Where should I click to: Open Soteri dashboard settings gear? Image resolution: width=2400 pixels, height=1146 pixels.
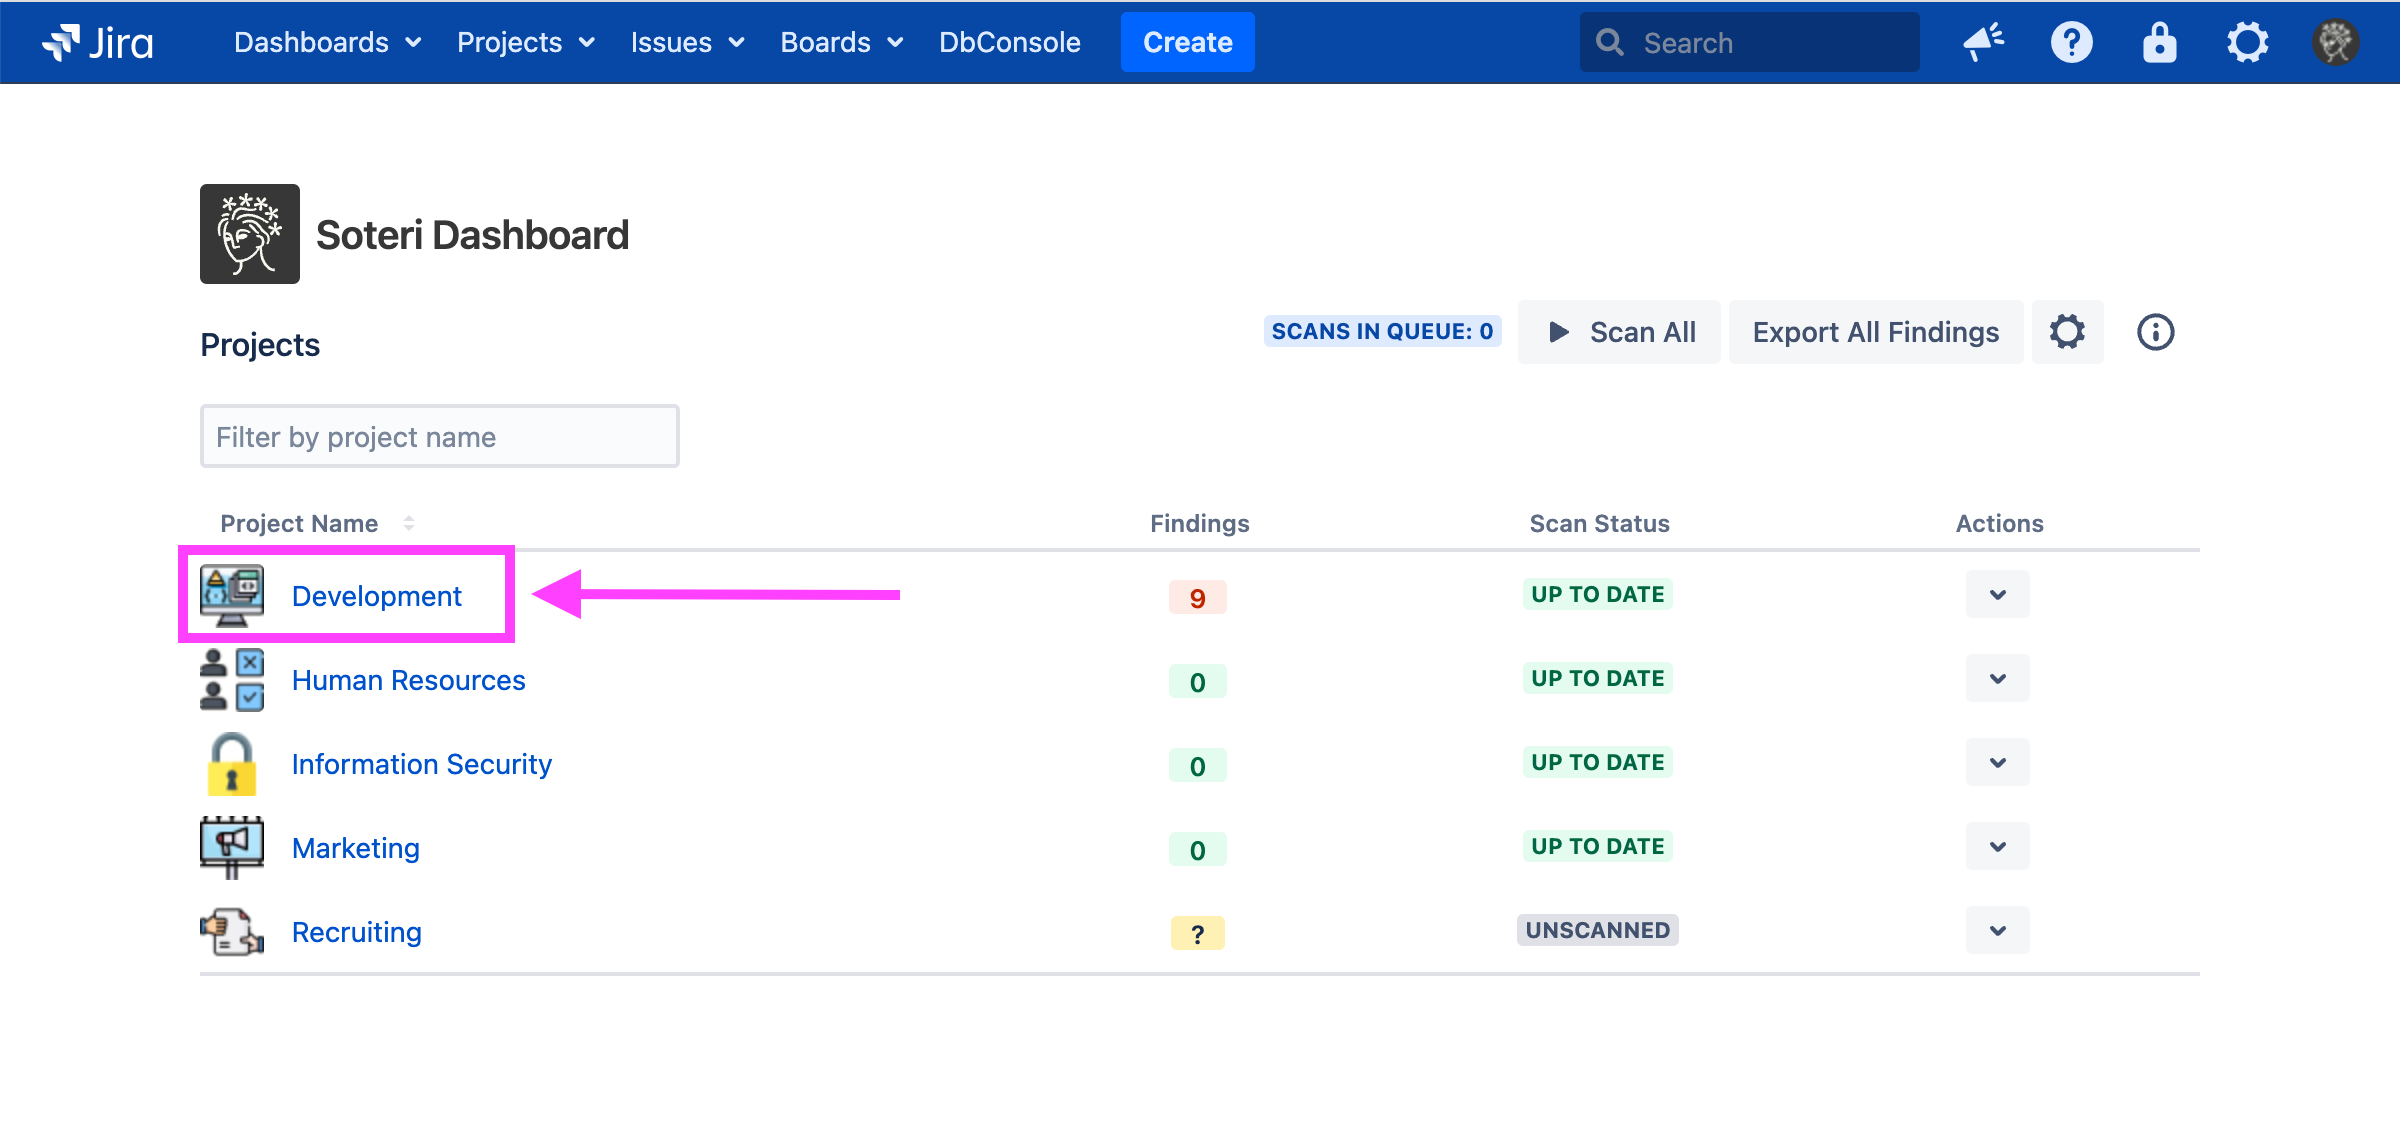(2067, 332)
